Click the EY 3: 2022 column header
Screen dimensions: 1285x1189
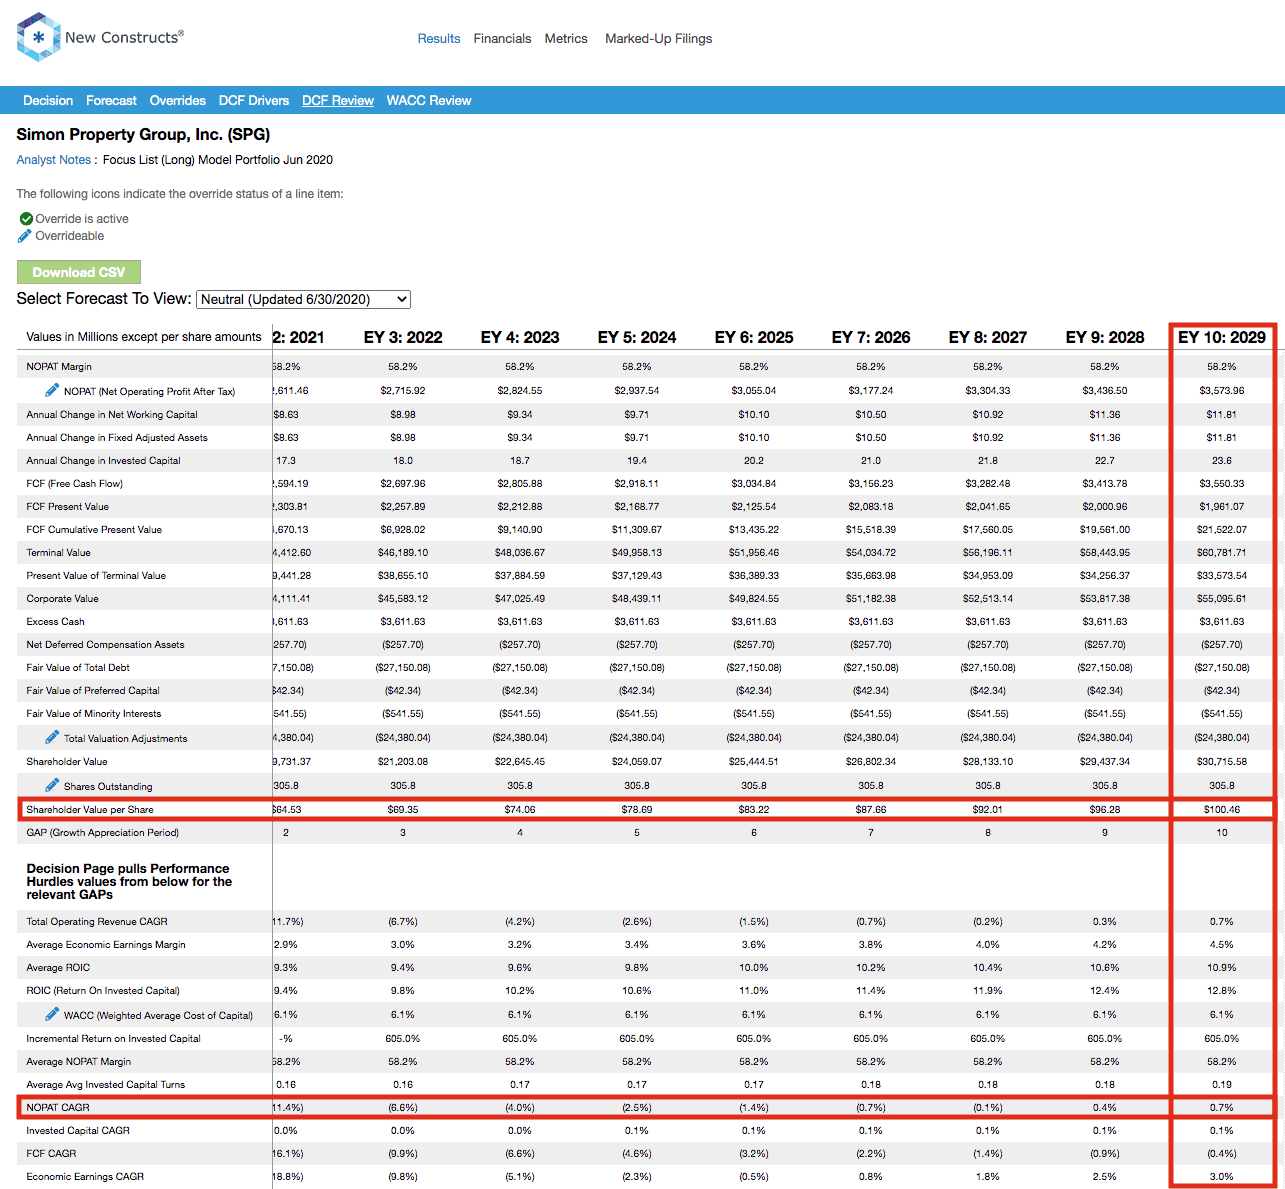coord(403,338)
